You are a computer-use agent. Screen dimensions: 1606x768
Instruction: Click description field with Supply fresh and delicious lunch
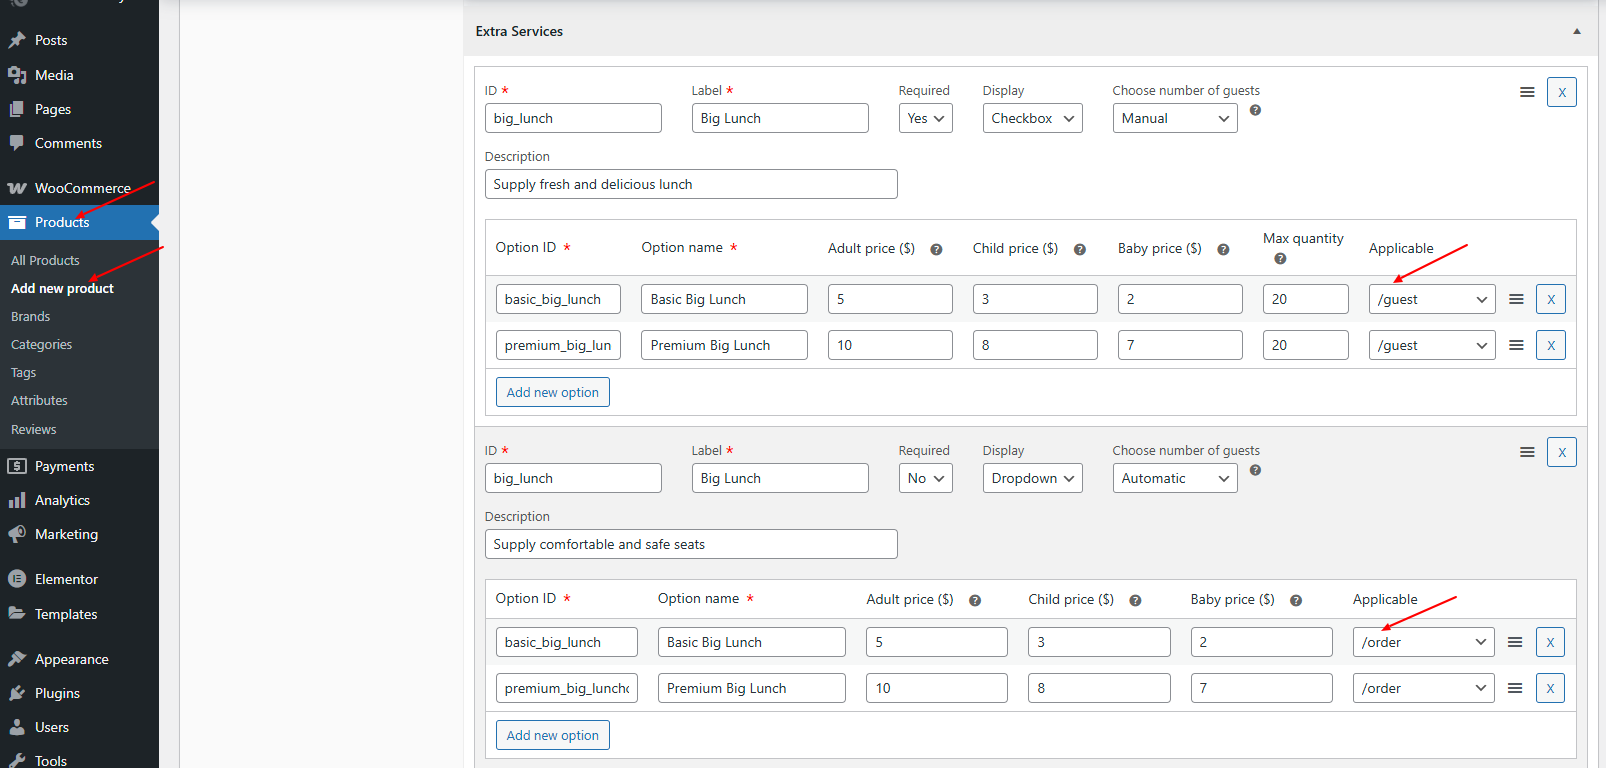tap(690, 184)
